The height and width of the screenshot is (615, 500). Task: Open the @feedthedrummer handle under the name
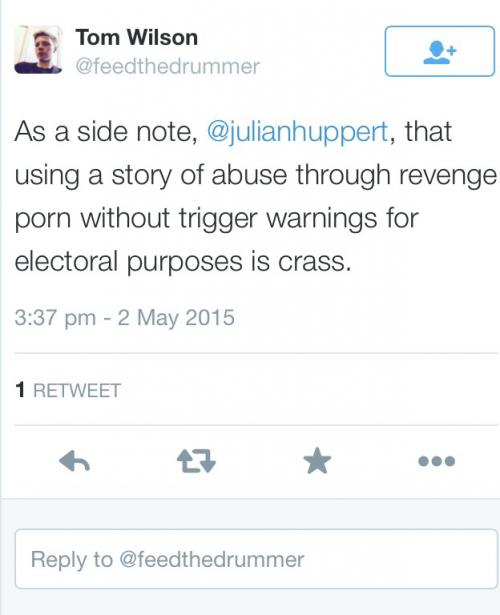pos(167,66)
